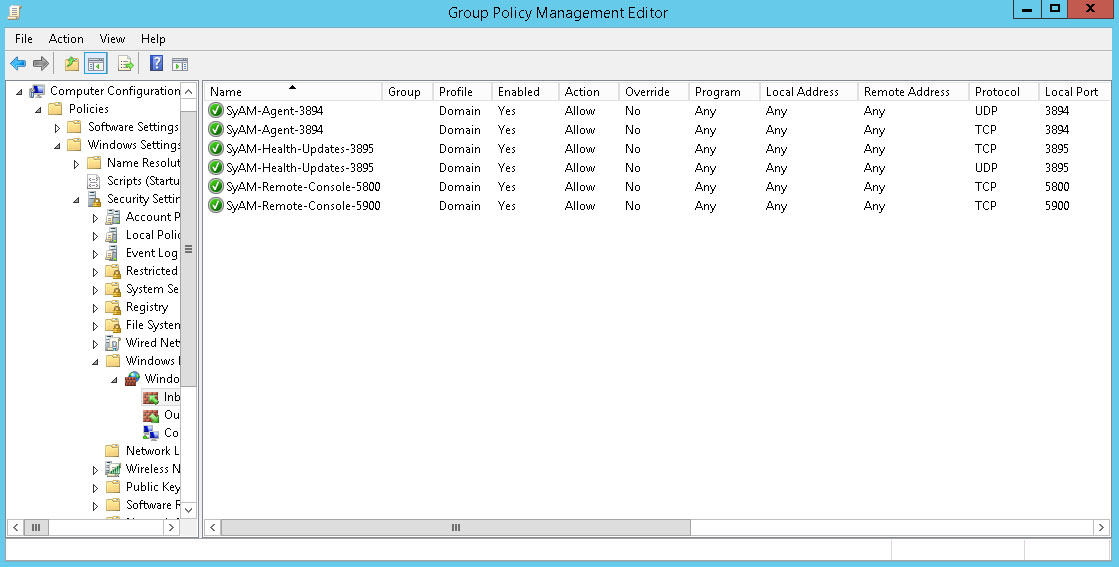The width and height of the screenshot is (1119, 567).
Task: Click the rule list horizontal scrollbar thumb
Action: pyautogui.click(x=455, y=527)
